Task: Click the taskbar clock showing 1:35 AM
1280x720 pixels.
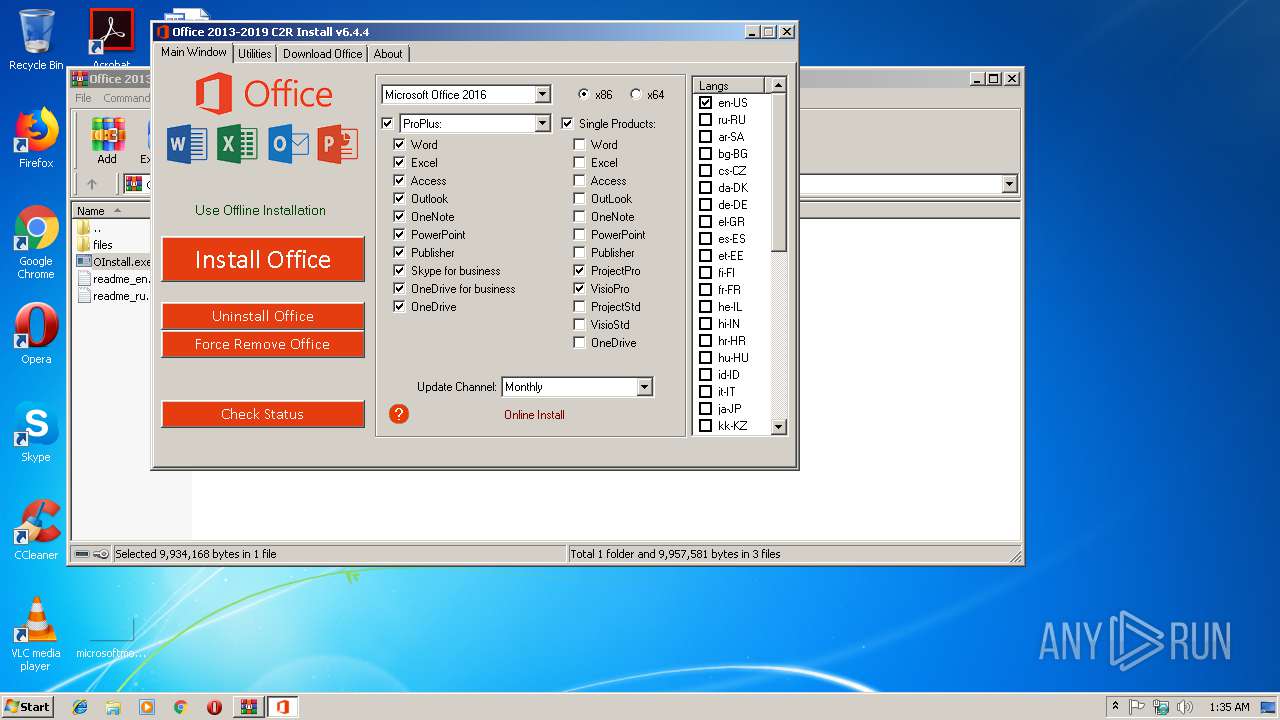Action: click(x=1229, y=707)
